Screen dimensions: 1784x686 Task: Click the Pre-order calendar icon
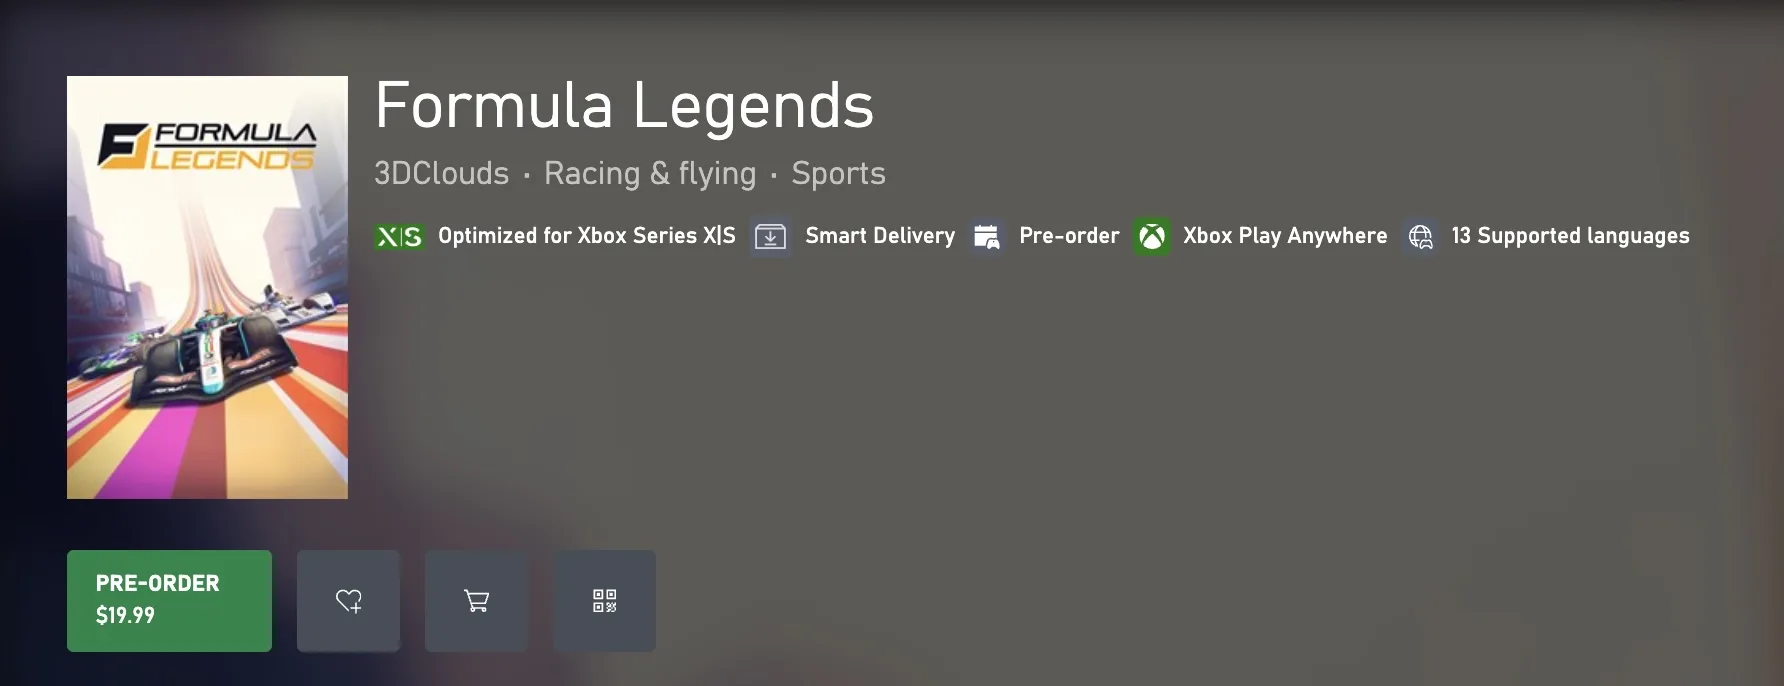coord(986,237)
